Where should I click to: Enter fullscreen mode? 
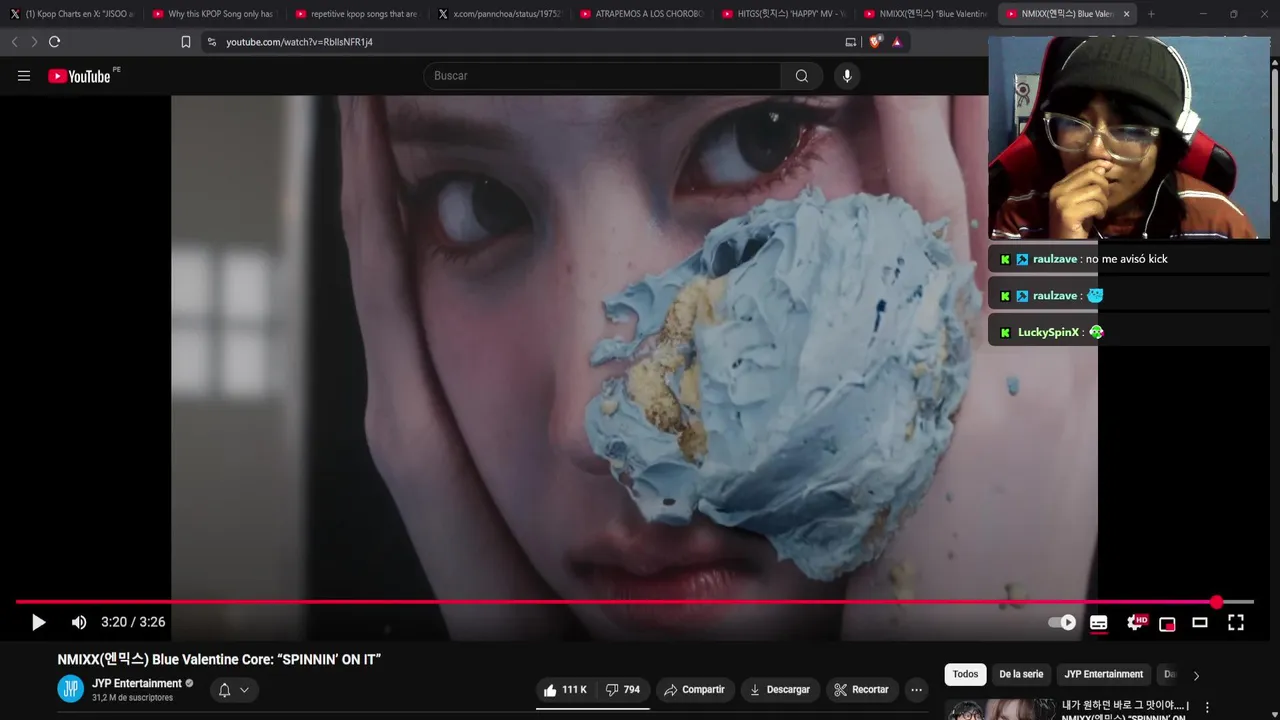tap(1236, 622)
